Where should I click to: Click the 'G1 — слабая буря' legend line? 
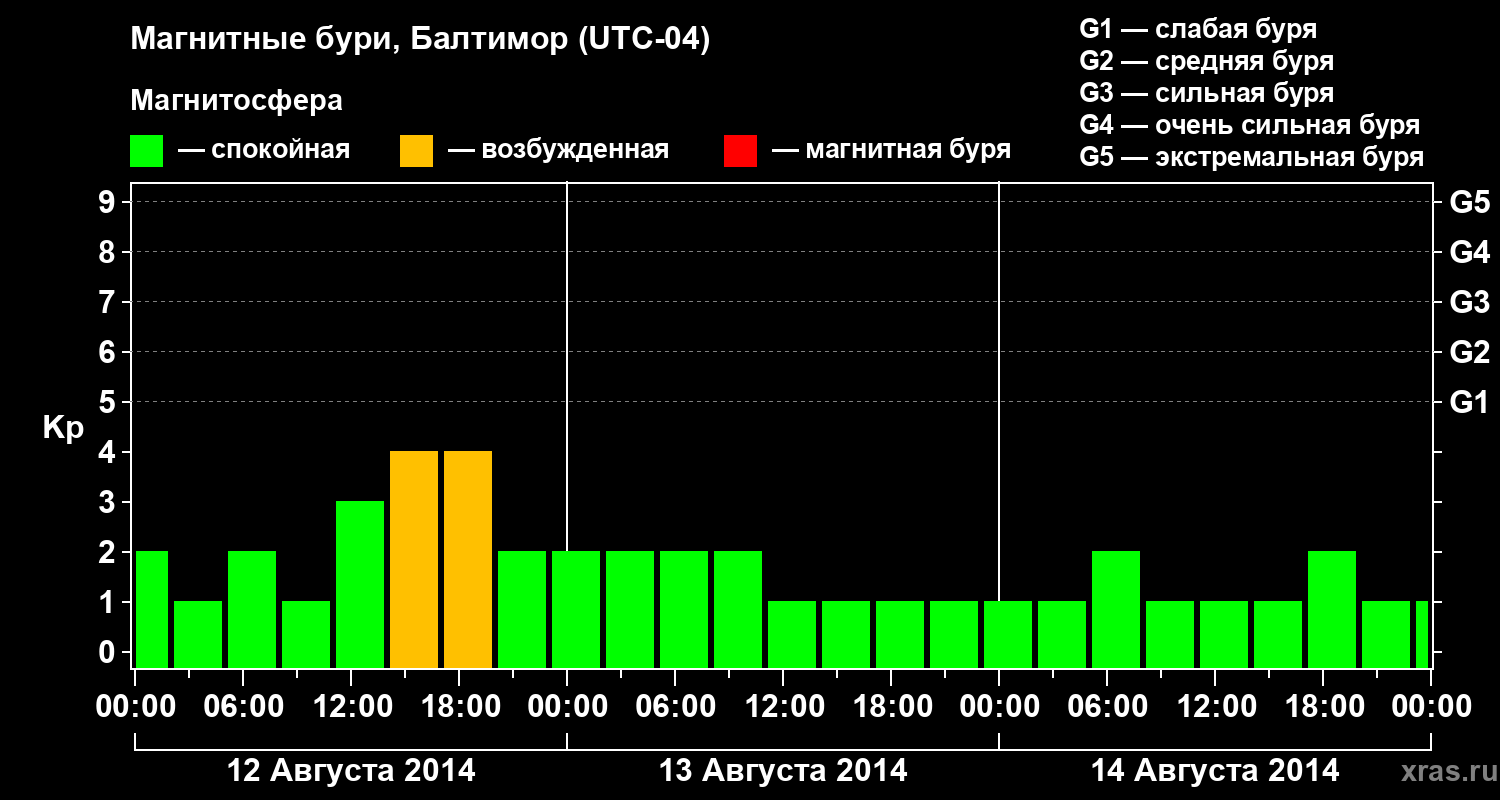(x=1198, y=29)
